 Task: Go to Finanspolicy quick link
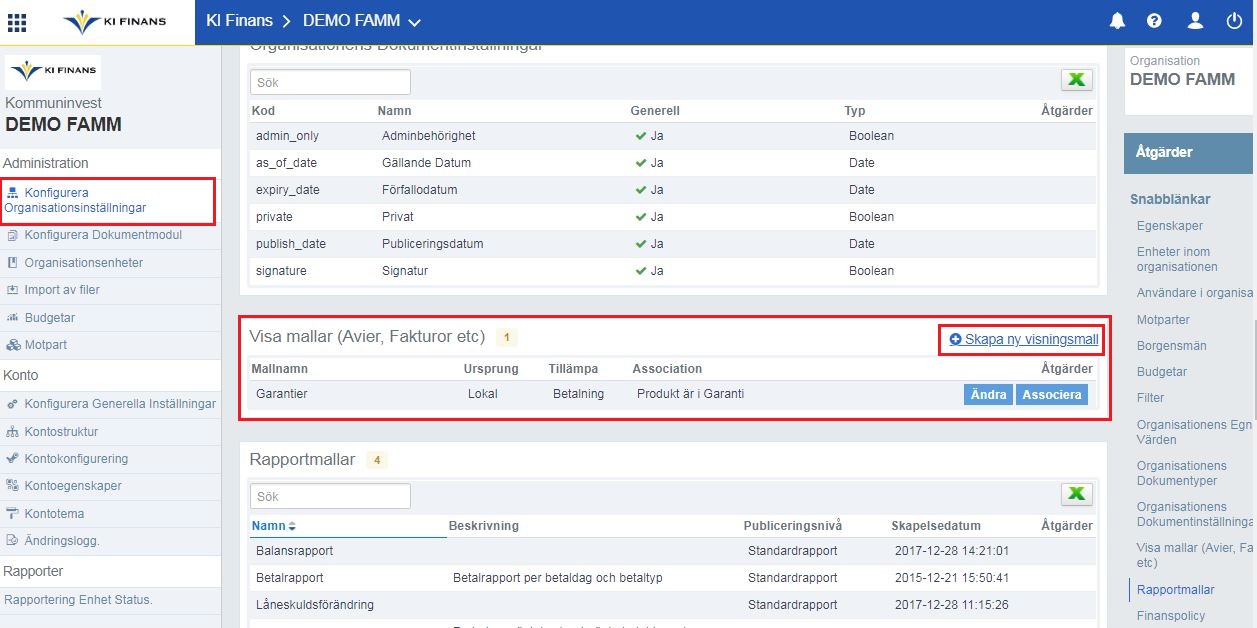(1171, 616)
